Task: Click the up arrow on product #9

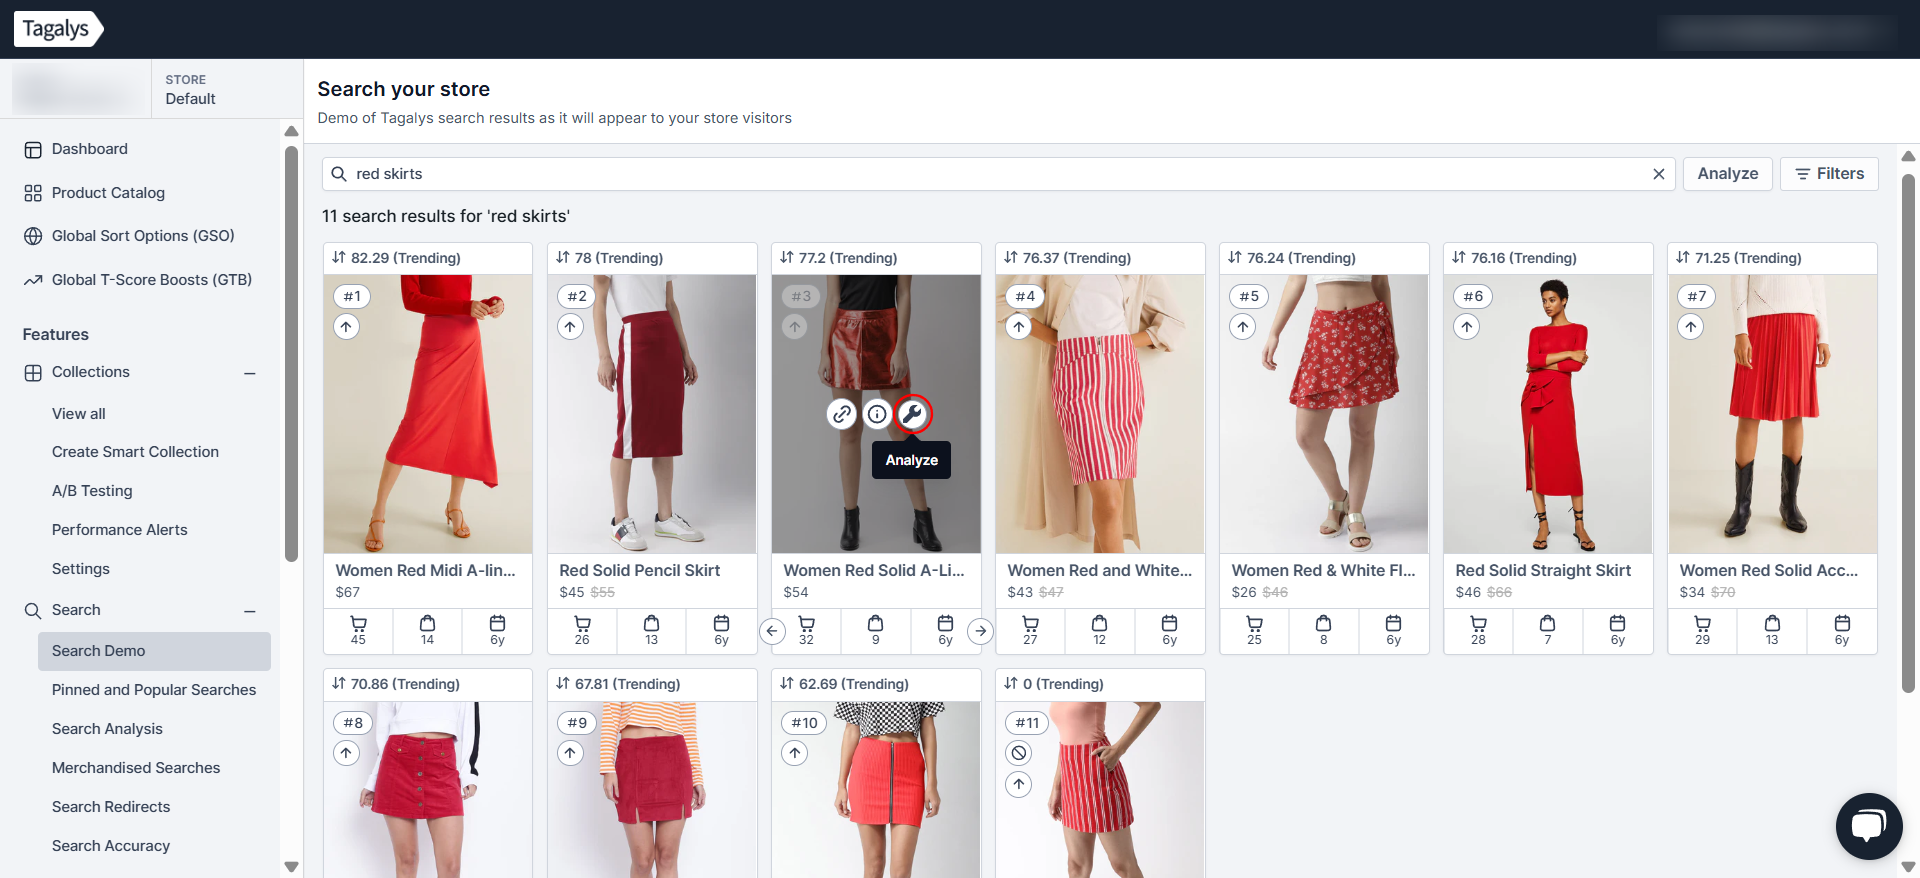Action: [x=570, y=753]
